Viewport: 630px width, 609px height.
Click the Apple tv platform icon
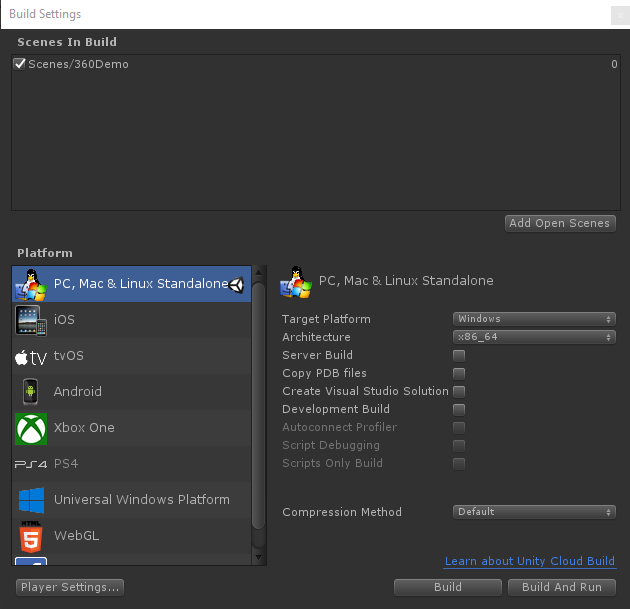(x=31, y=357)
